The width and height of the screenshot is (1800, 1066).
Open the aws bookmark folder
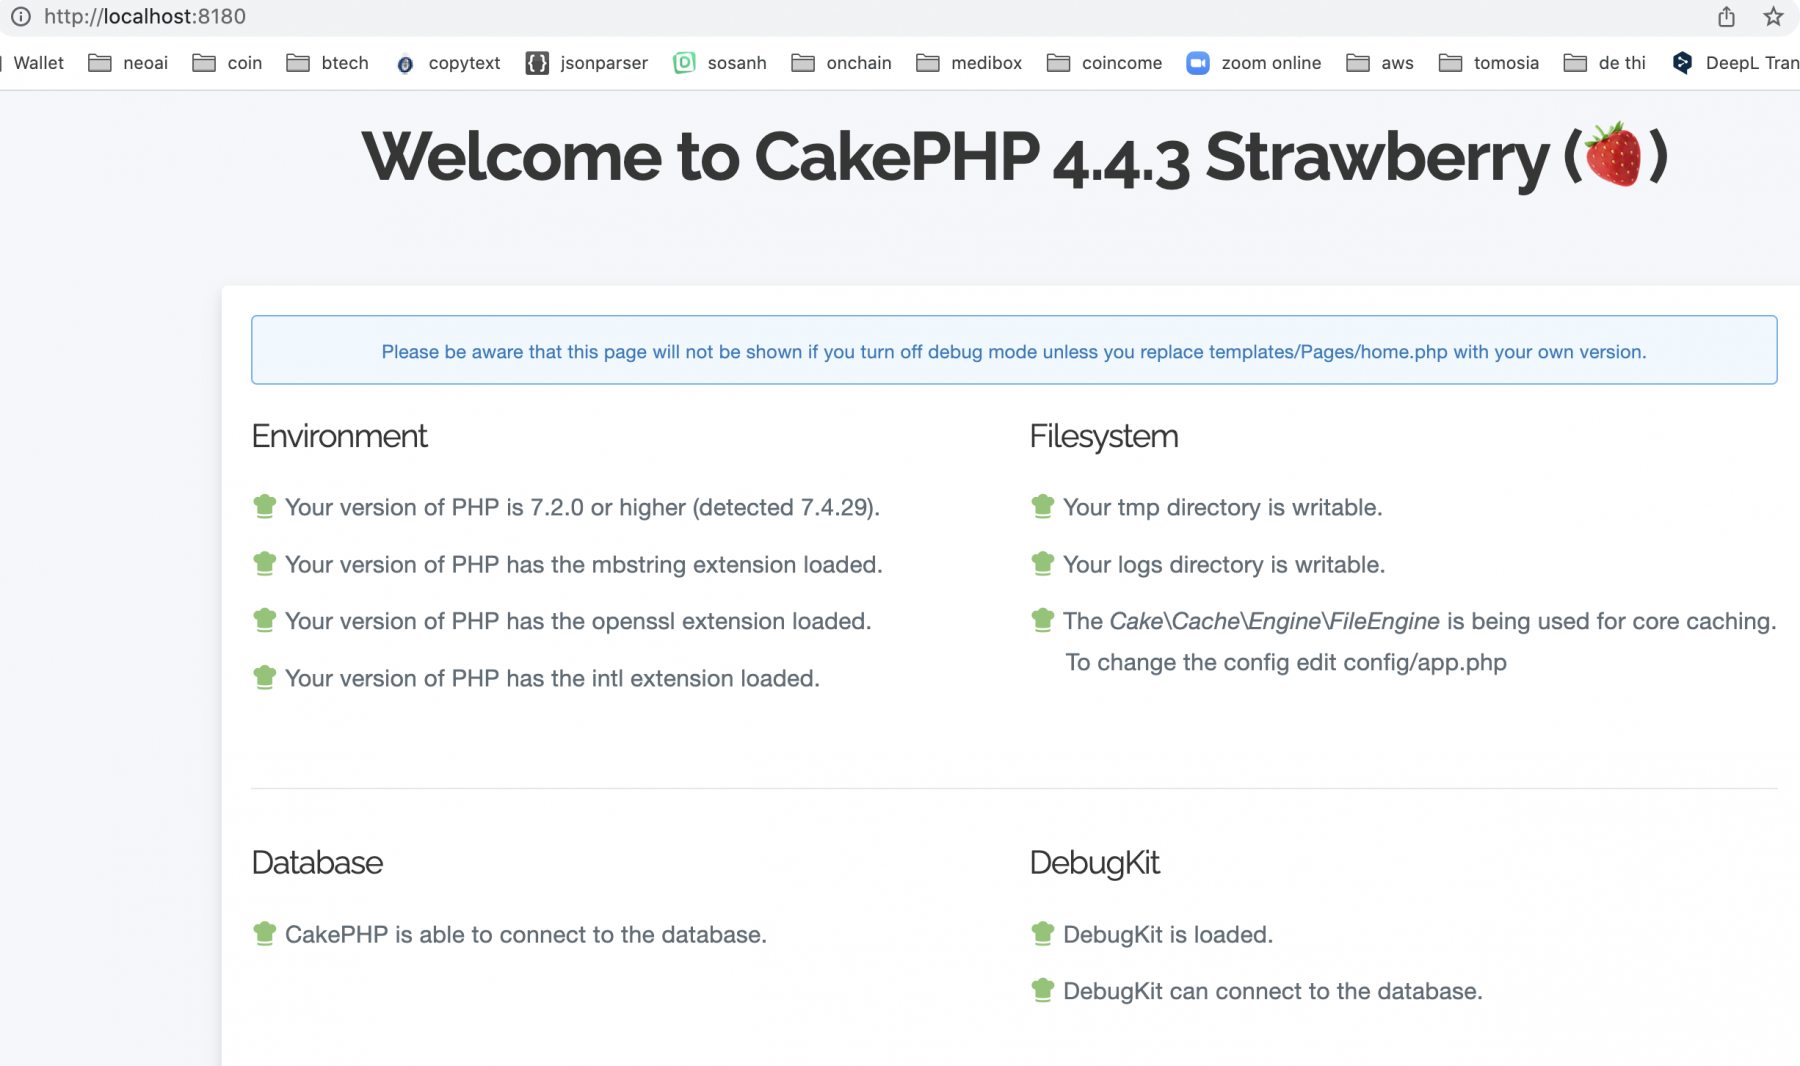pyautogui.click(x=1380, y=63)
